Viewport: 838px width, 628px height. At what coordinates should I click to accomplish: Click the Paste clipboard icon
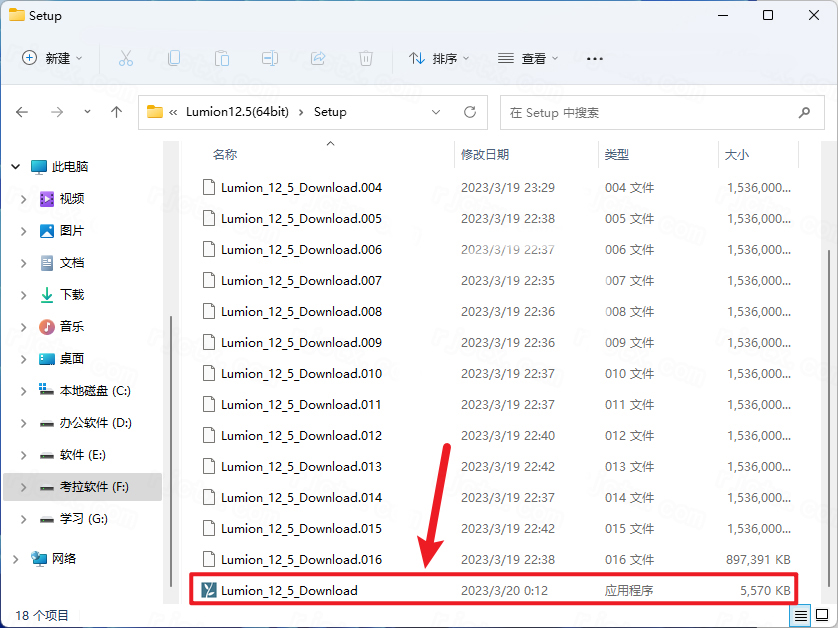(x=222, y=58)
